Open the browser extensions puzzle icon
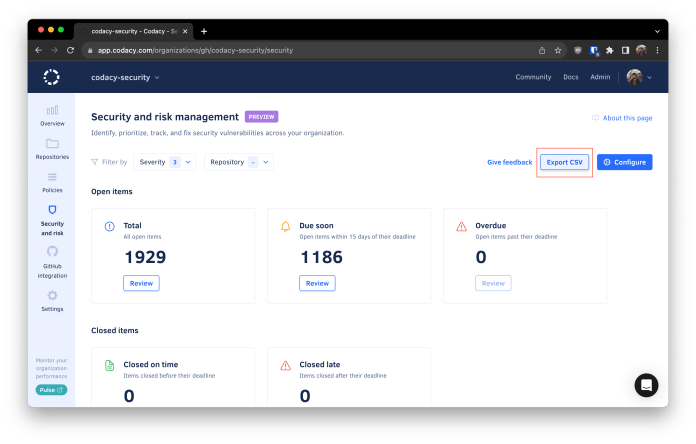Image resolution: width=696 pixels, height=444 pixels. pos(609,50)
